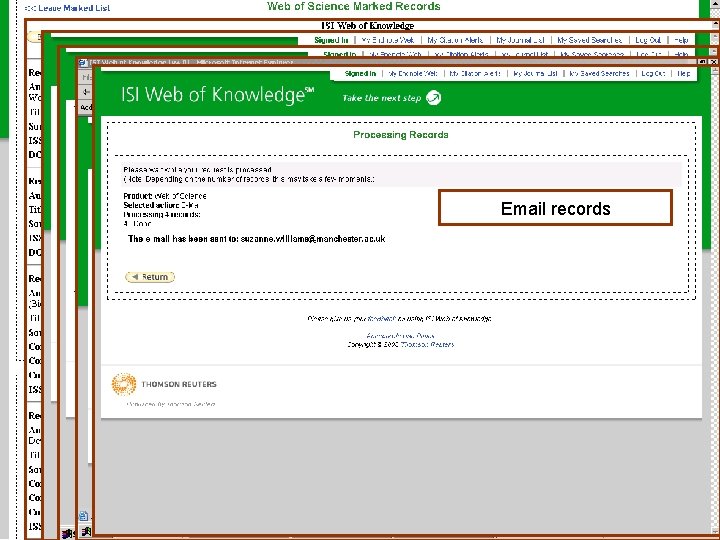Open the Thomson Reuters copyright link
Screen dimensions: 720x540
[x=428, y=344]
